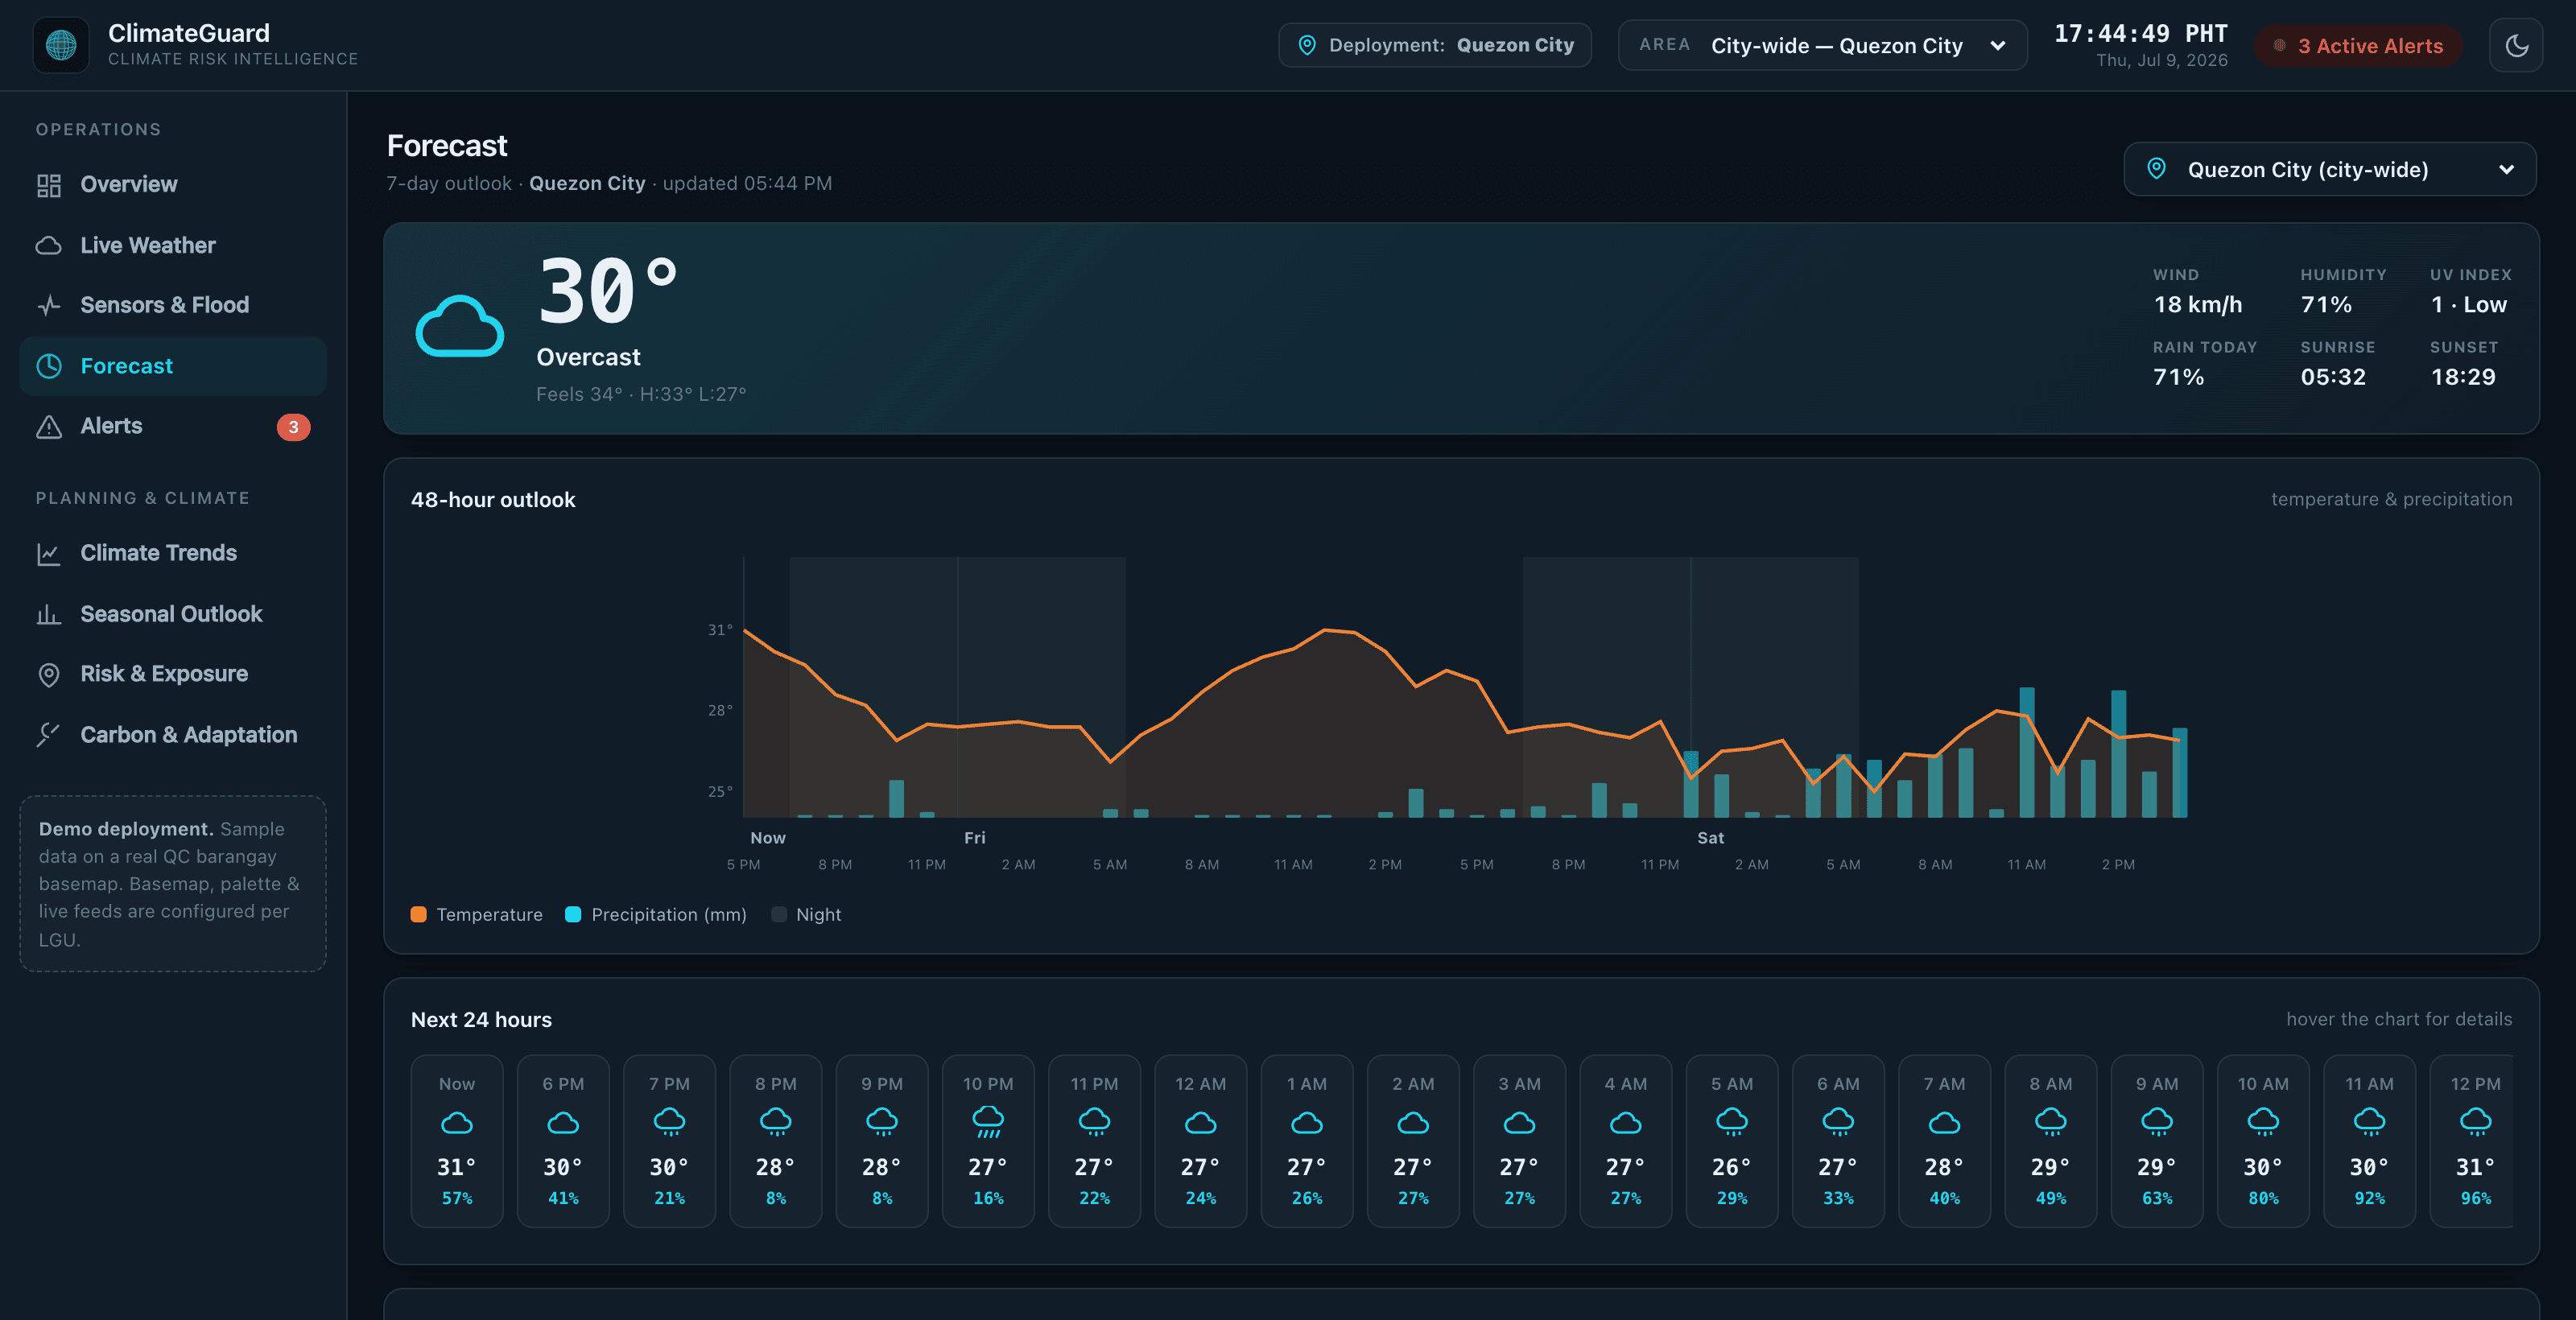Click the Risk & Exposure map pin icon
Screen dimensions: 2576x1320
[x=49, y=675]
